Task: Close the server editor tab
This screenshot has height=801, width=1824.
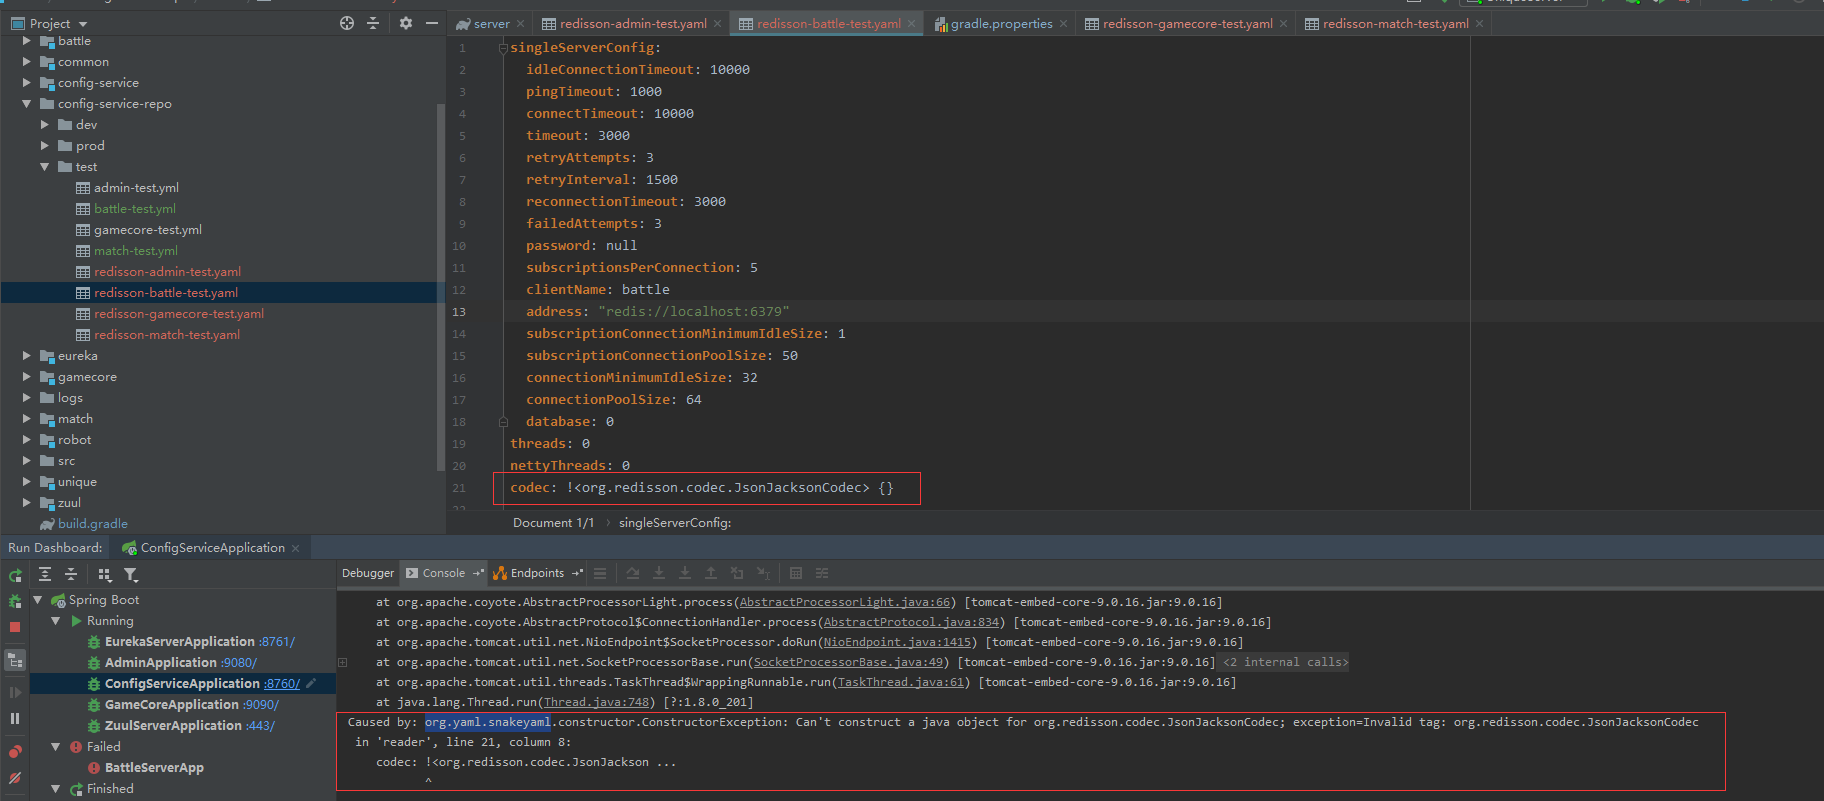Action: click(x=520, y=24)
